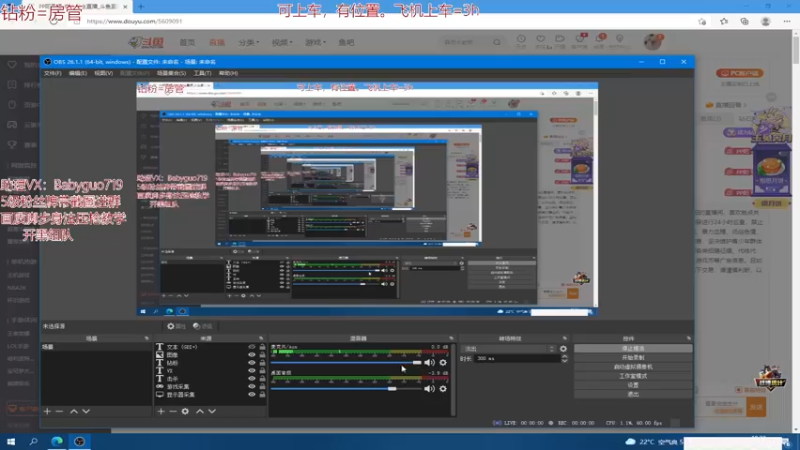Toggle visibility of 游戏采集 source
This screenshot has width=800, height=450.
pyautogui.click(x=252, y=387)
